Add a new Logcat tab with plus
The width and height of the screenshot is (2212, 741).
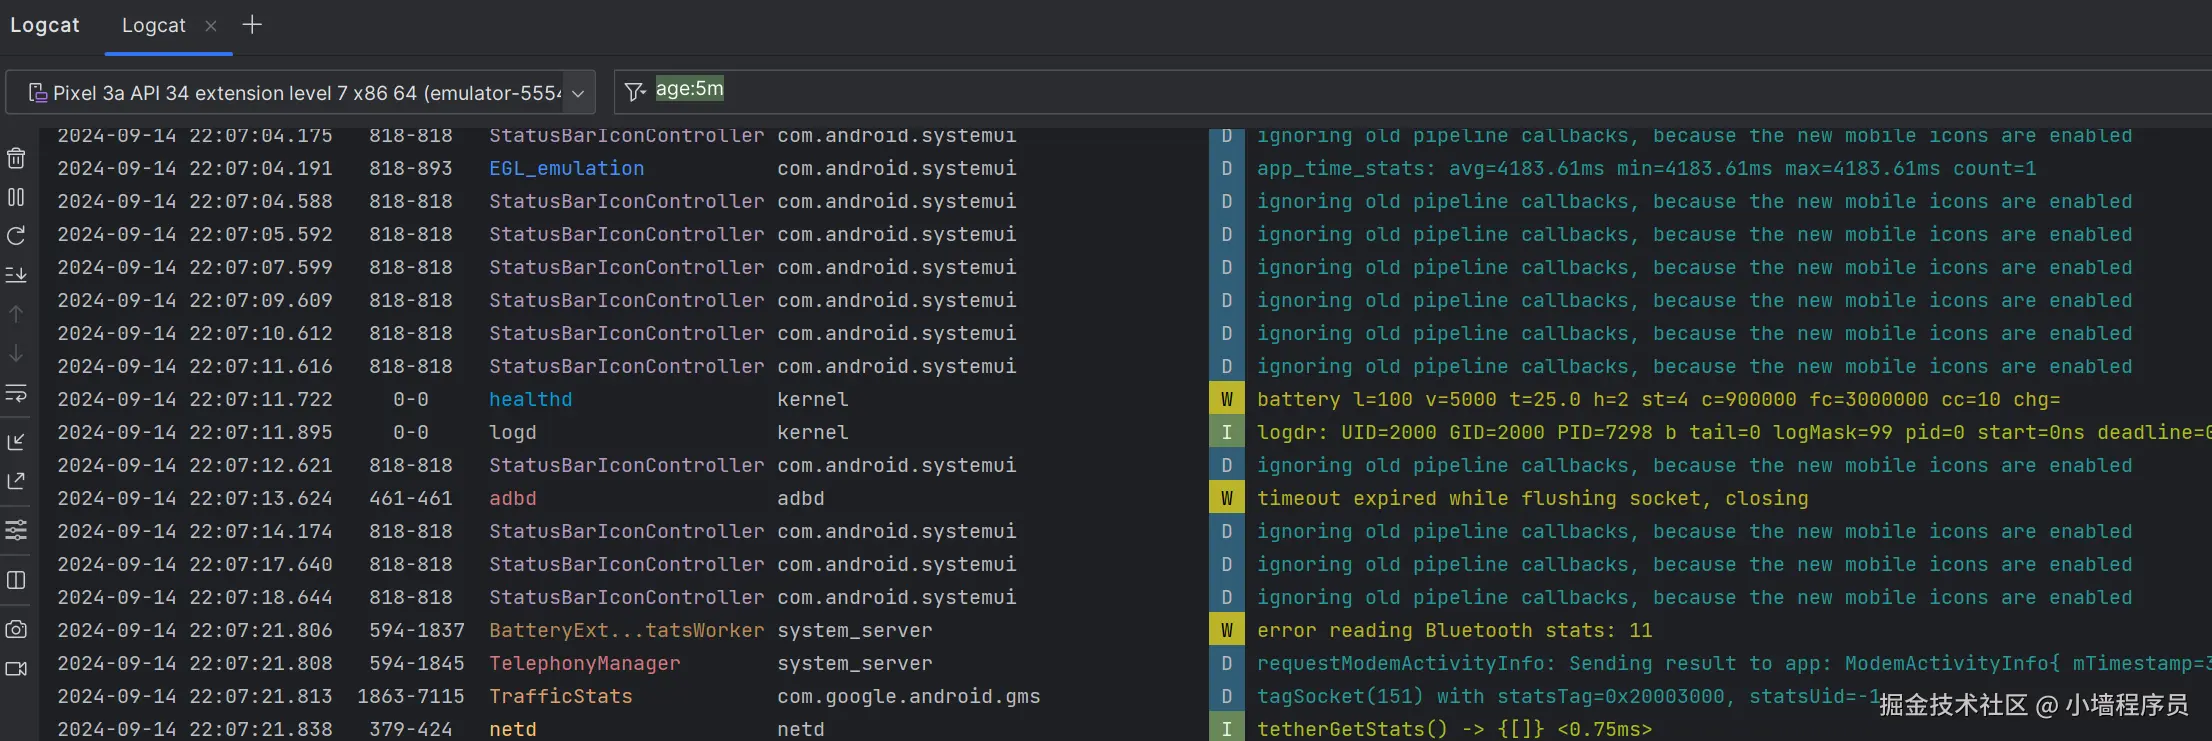pos(252,25)
